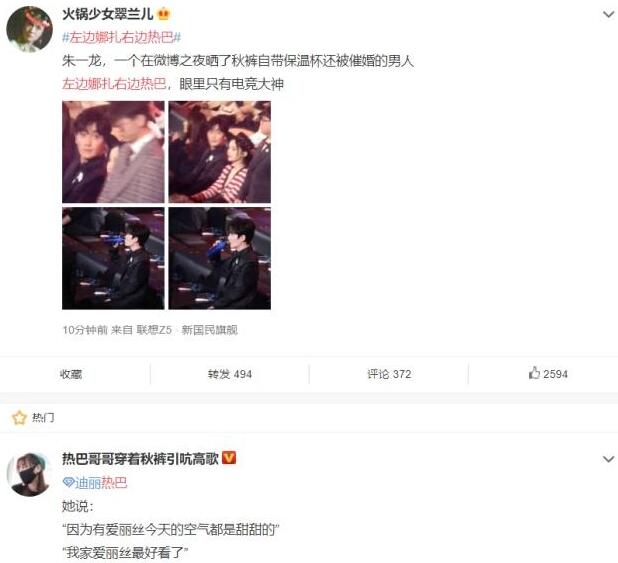Open the 迪丽热巴 super topic tag
The width and height of the screenshot is (618, 563).
[95, 483]
